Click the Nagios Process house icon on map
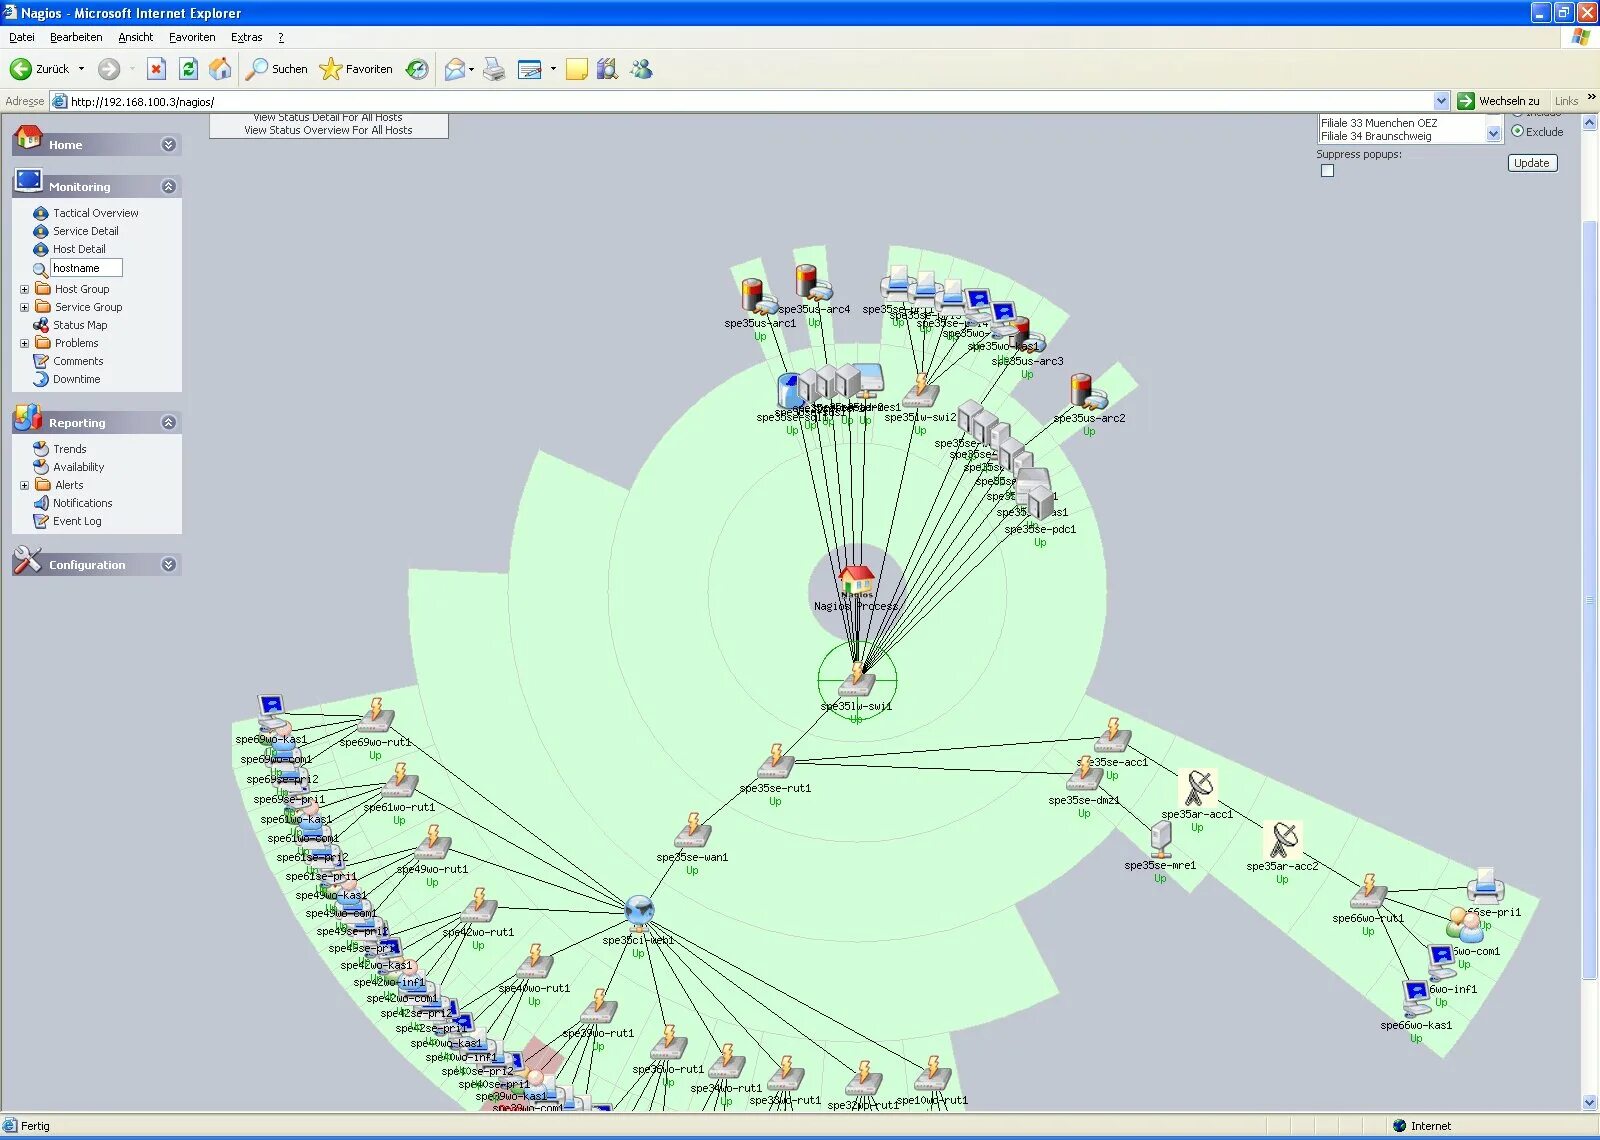Viewport: 1600px width, 1140px height. tap(856, 581)
